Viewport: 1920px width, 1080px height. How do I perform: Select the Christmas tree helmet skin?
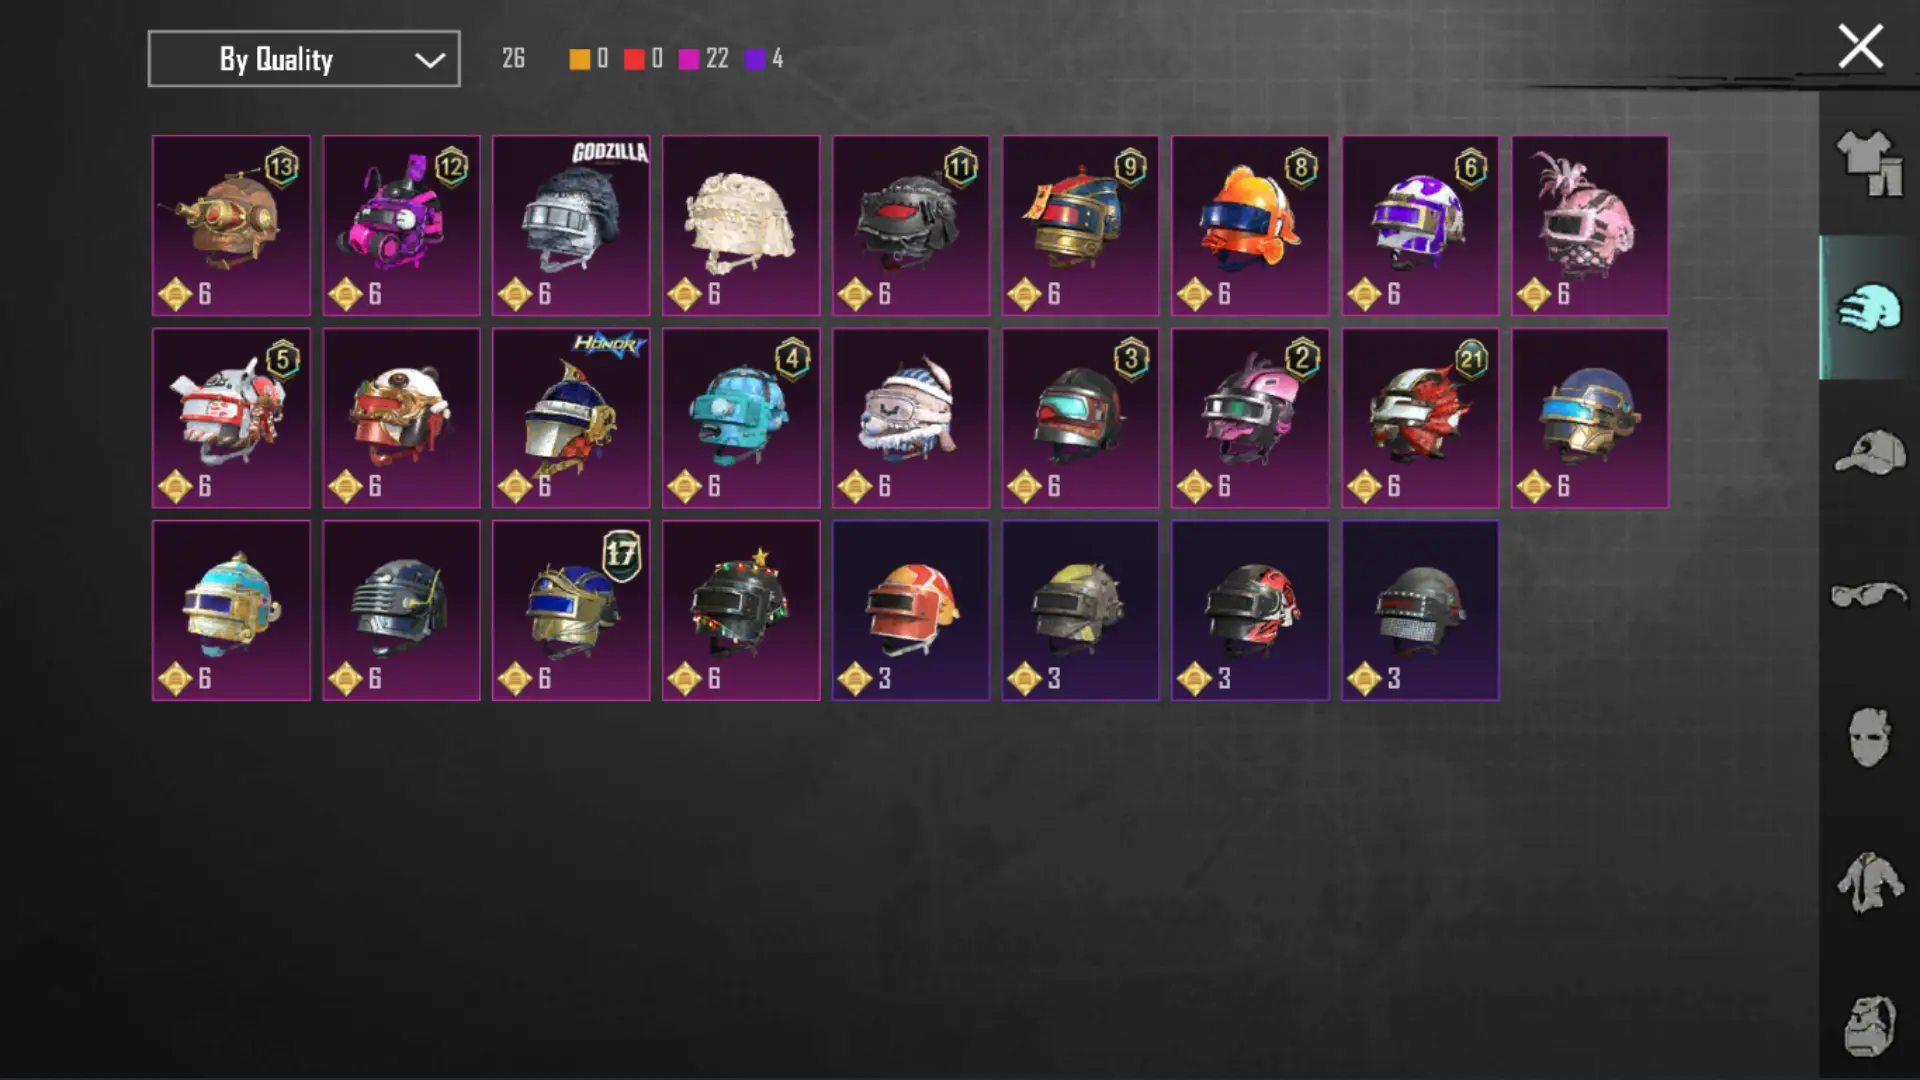[x=741, y=610]
